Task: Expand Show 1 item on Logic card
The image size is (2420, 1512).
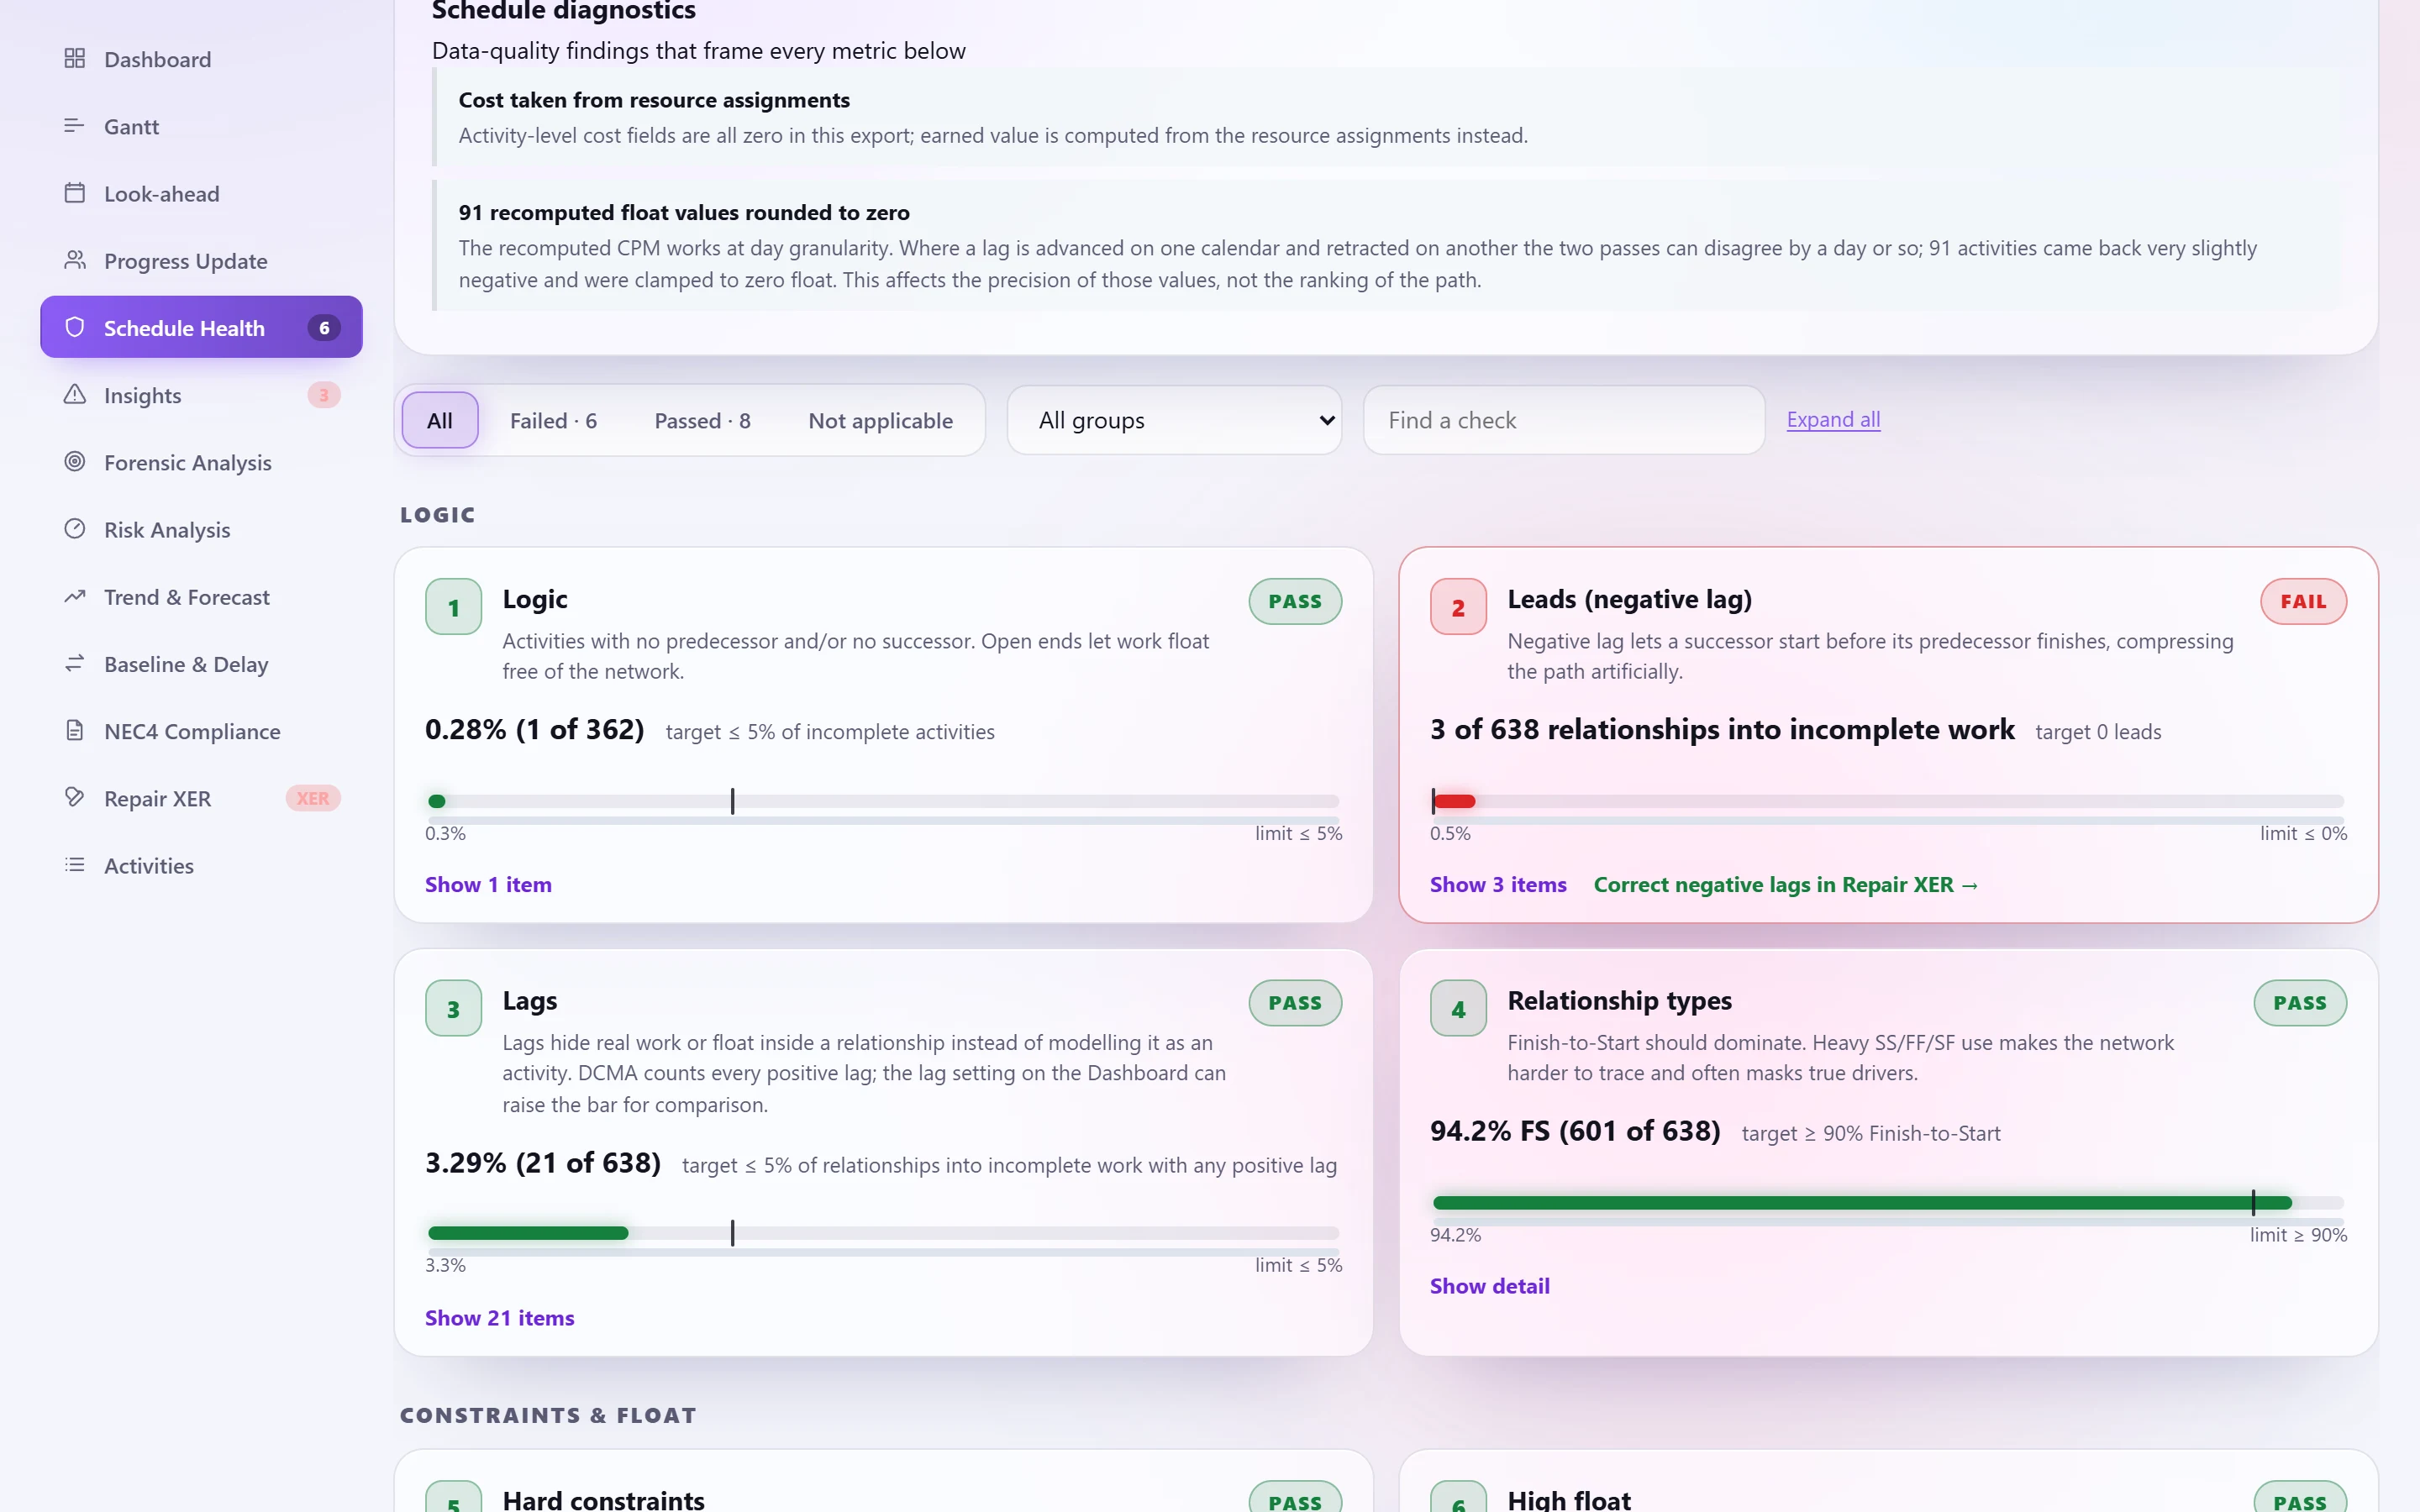Action: point(488,884)
